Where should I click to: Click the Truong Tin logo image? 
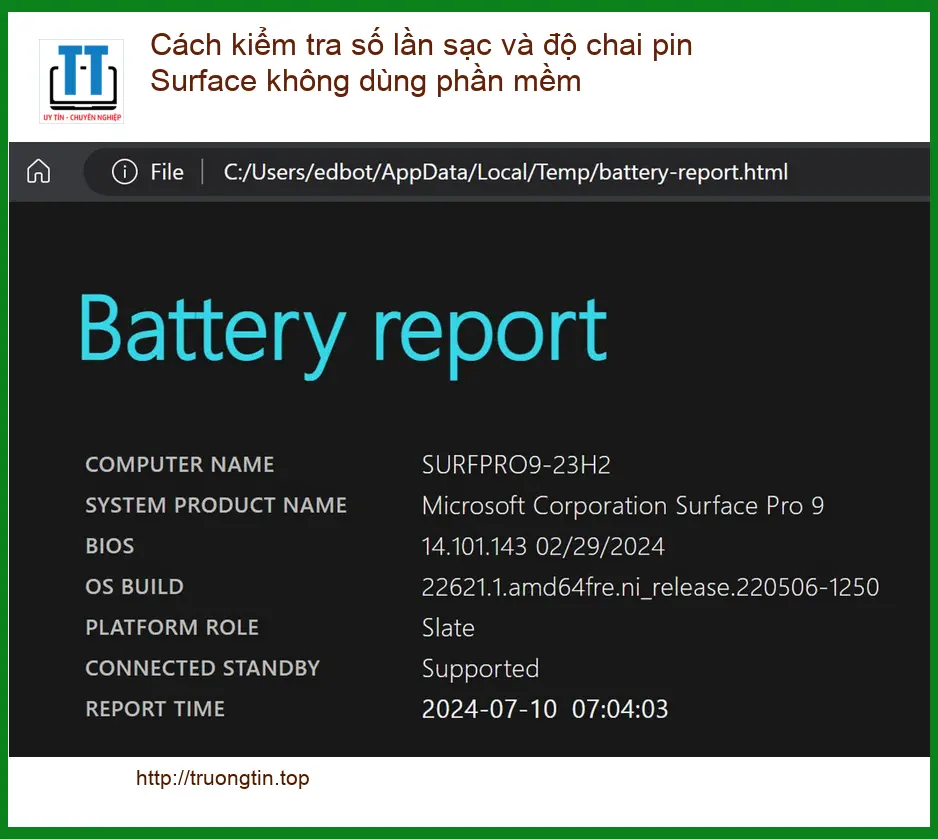(x=81, y=81)
